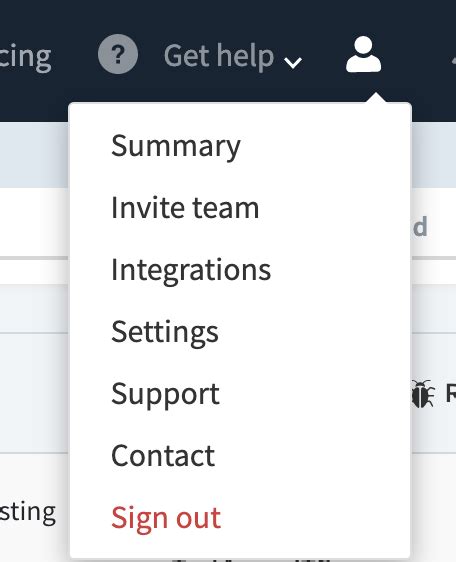
Task: Open the user profile account icon
Action: coord(364,54)
